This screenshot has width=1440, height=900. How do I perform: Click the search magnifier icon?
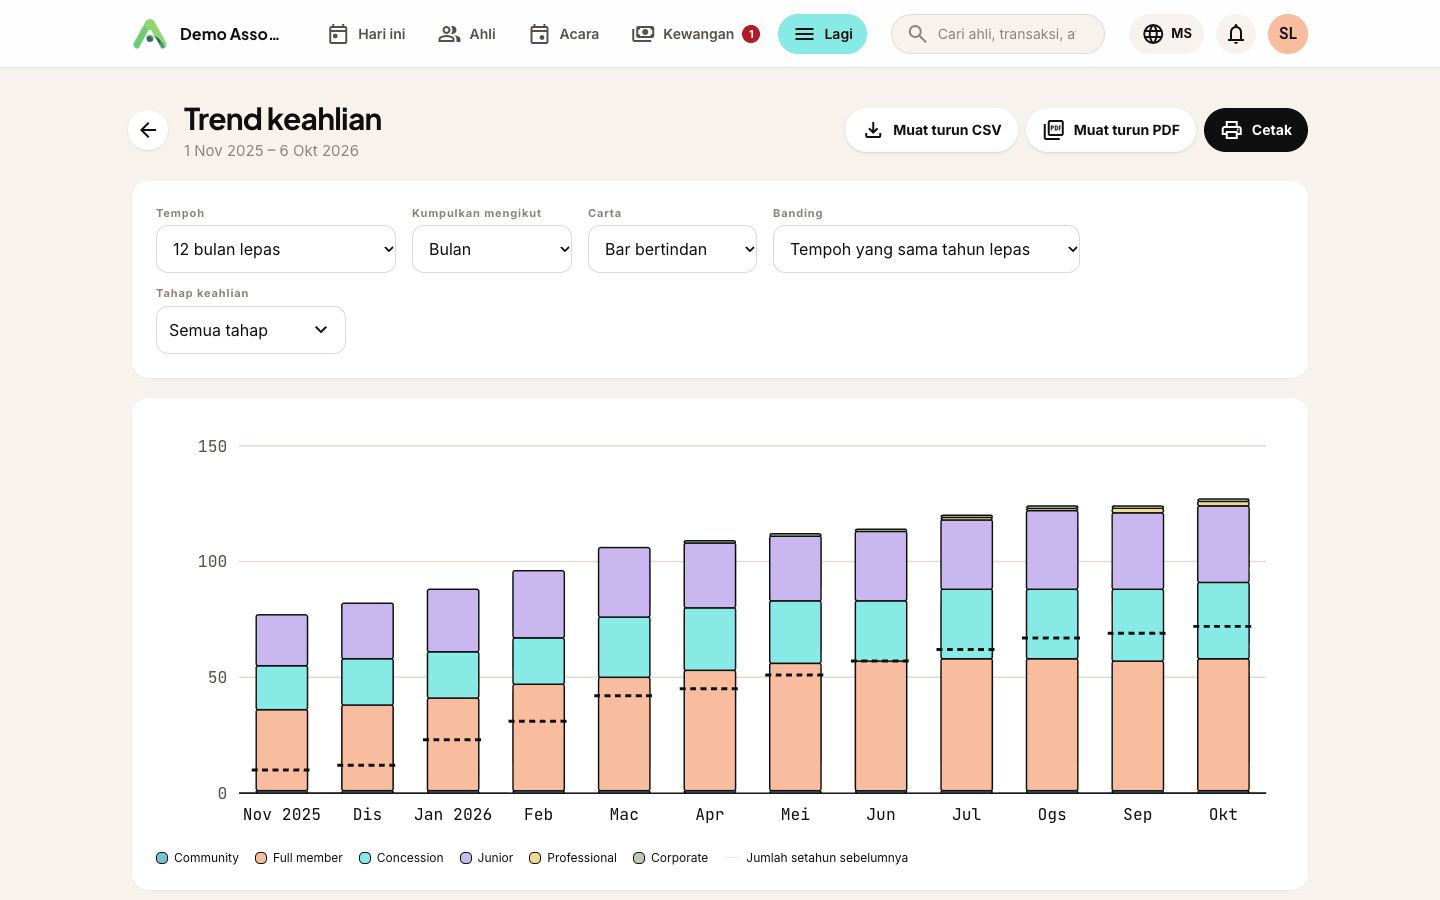[x=917, y=34]
